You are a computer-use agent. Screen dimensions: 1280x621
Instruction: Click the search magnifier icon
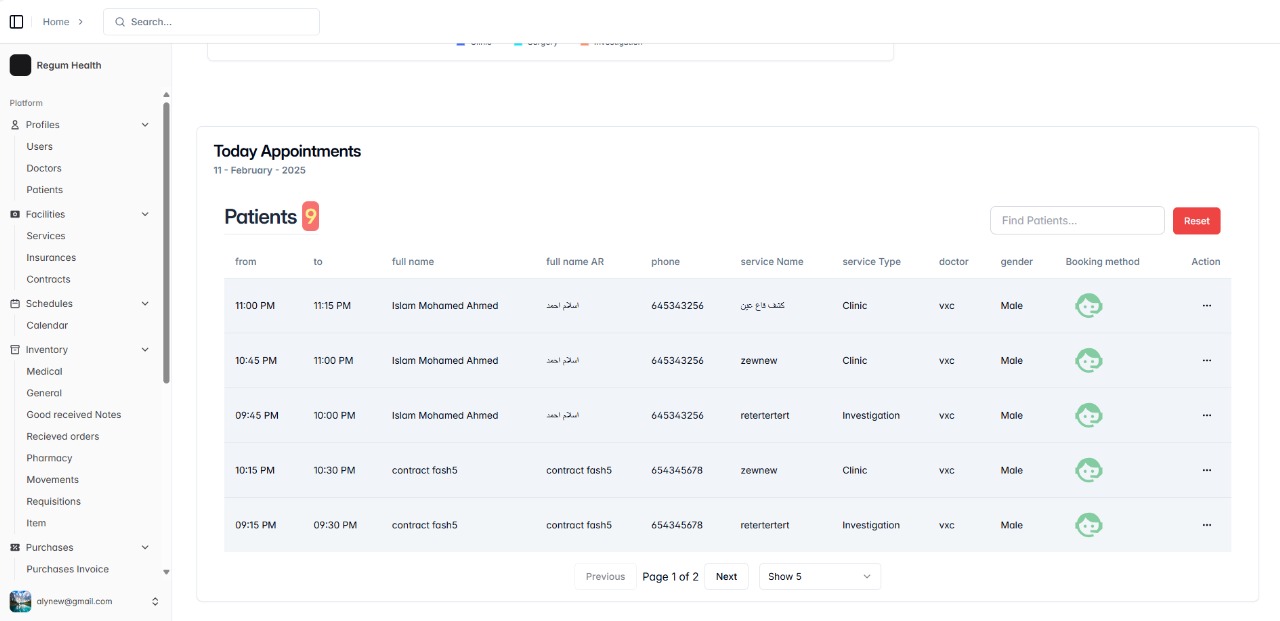(120, 22)
